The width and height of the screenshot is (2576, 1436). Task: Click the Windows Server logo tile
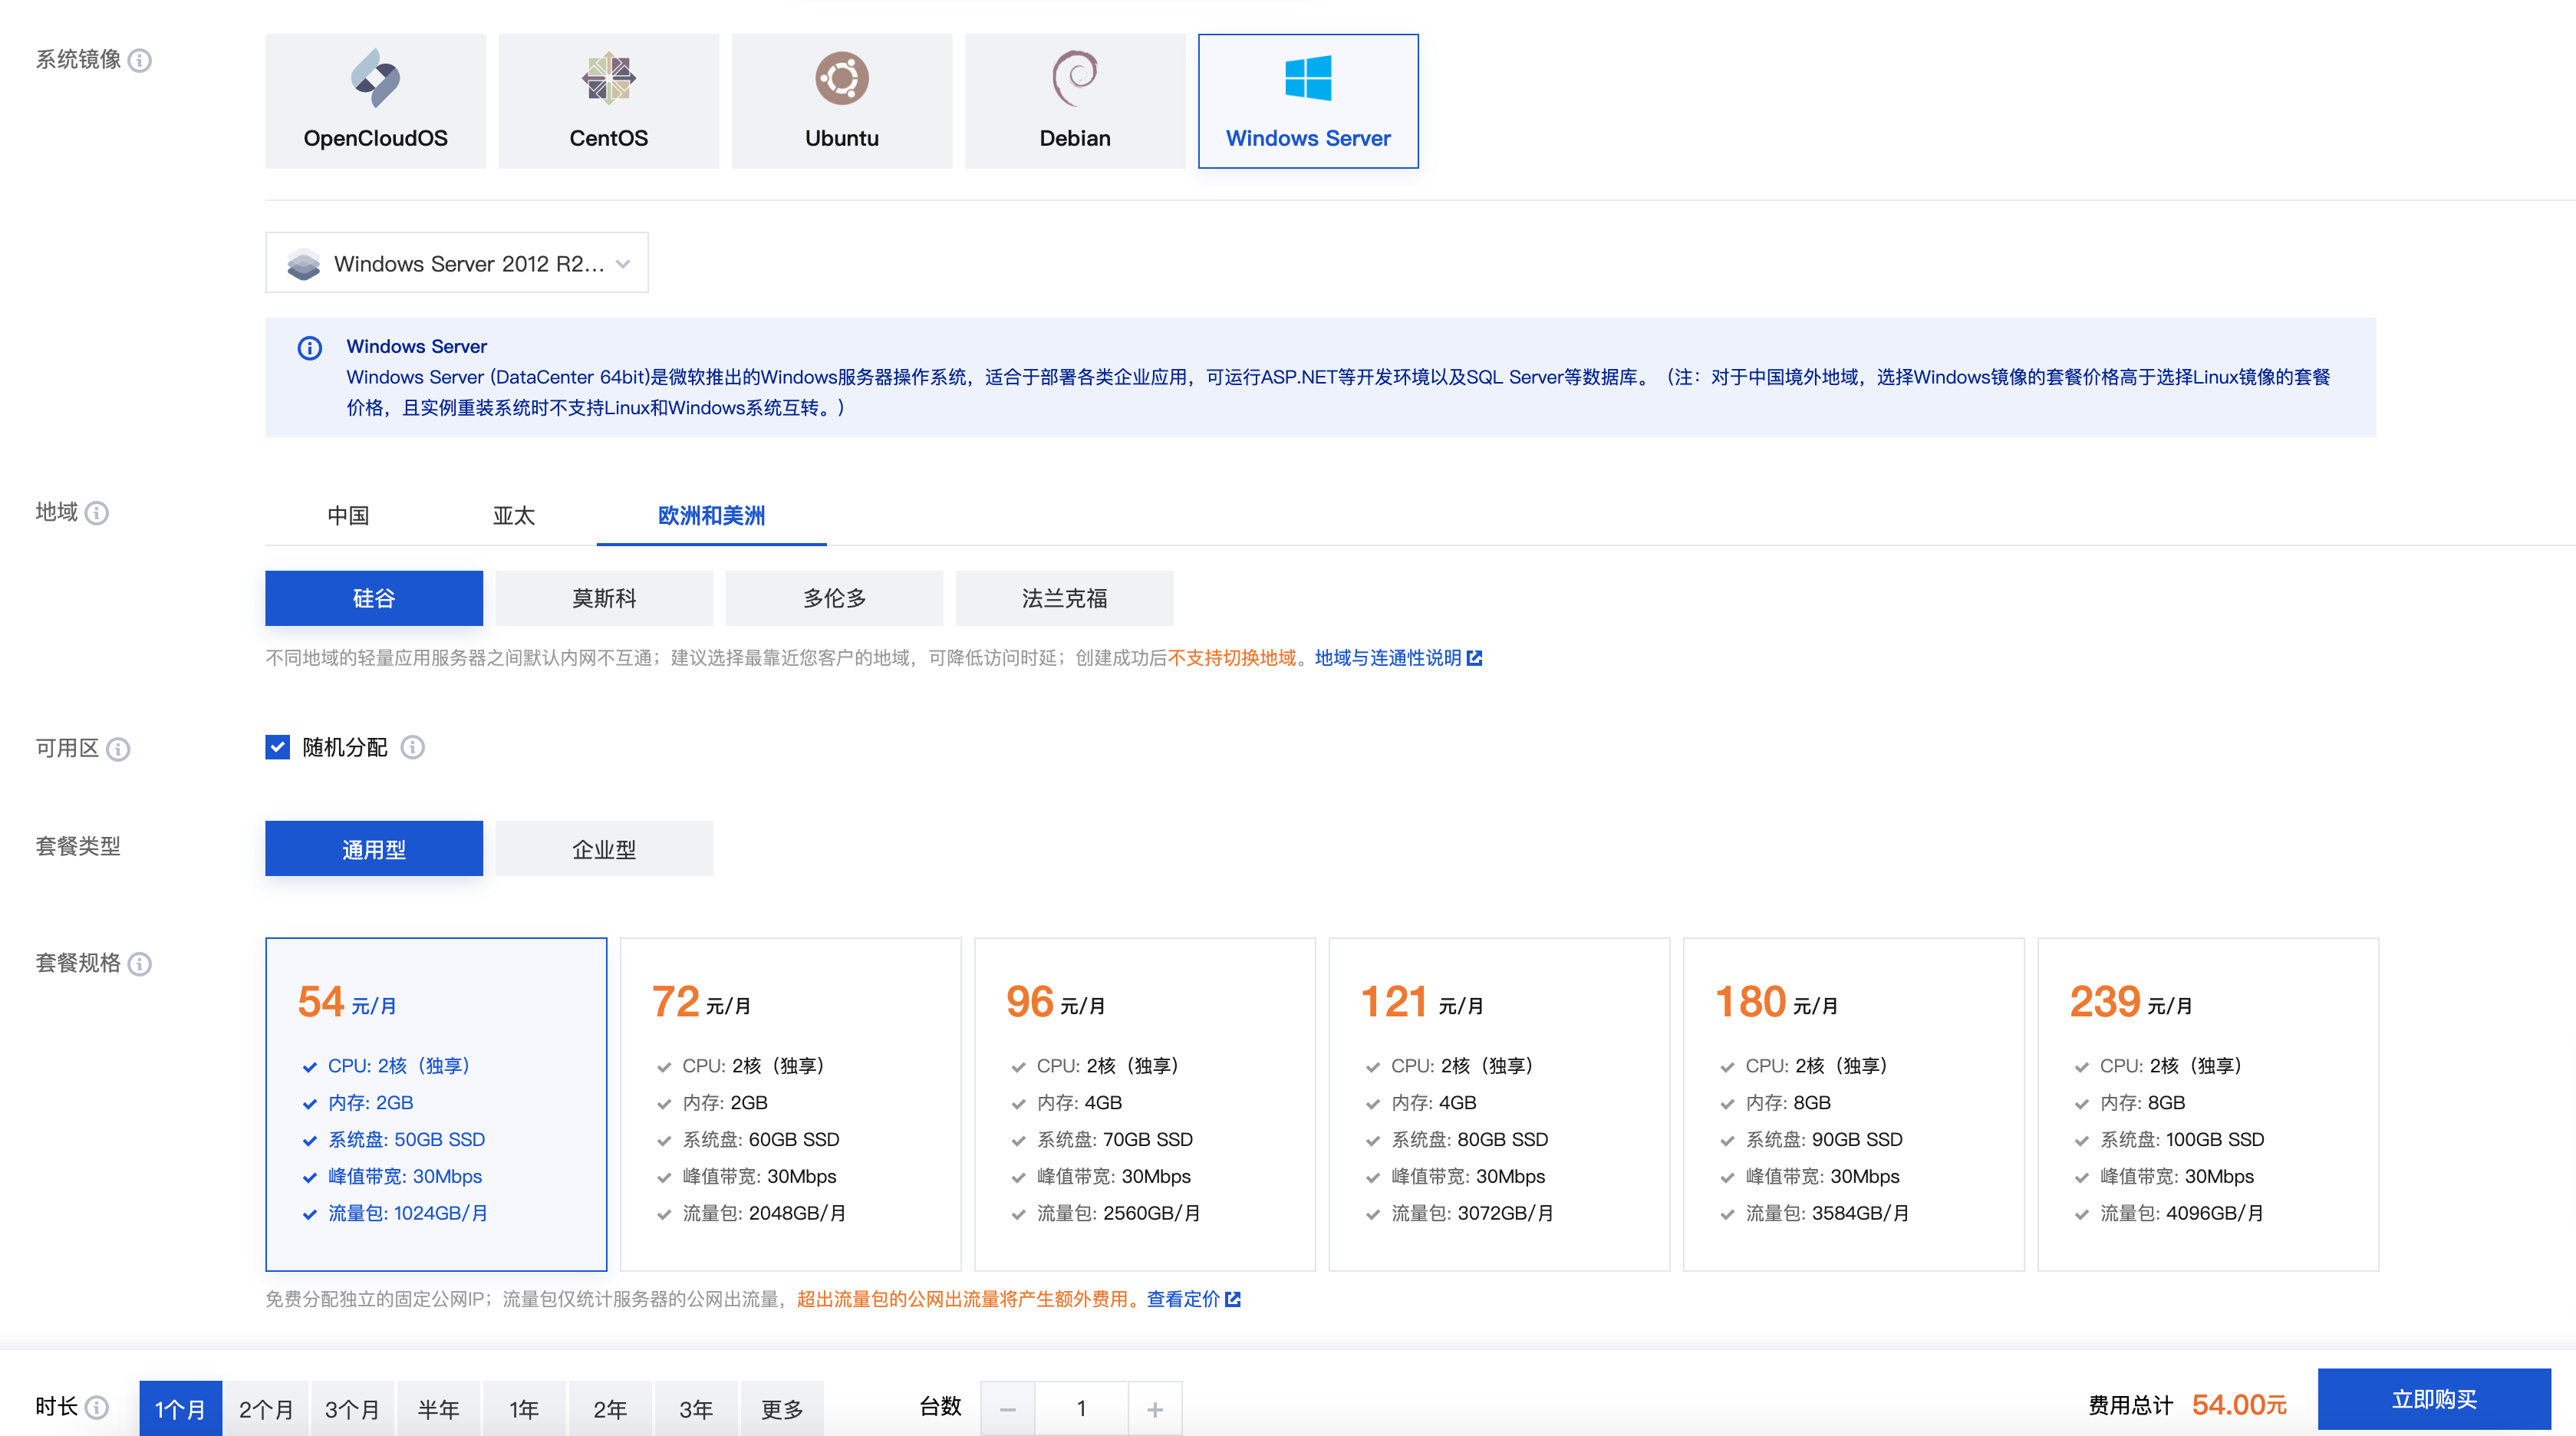[1308, 101]
